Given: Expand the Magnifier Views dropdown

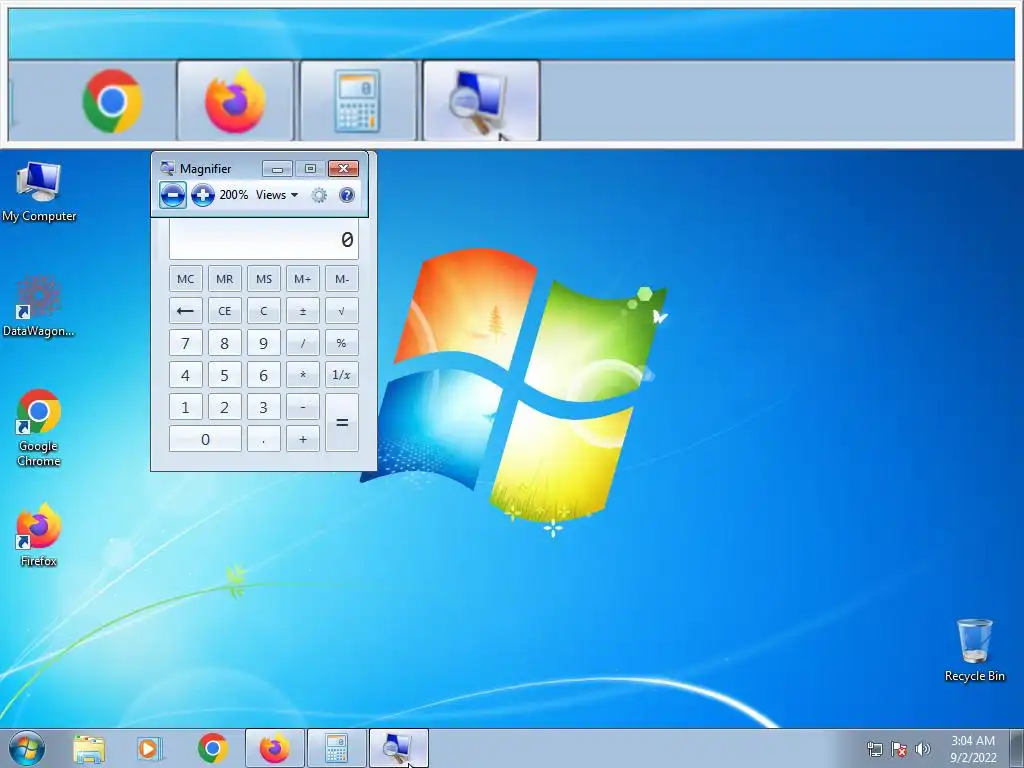Looking at the screenshot, I should click(277, 195).
